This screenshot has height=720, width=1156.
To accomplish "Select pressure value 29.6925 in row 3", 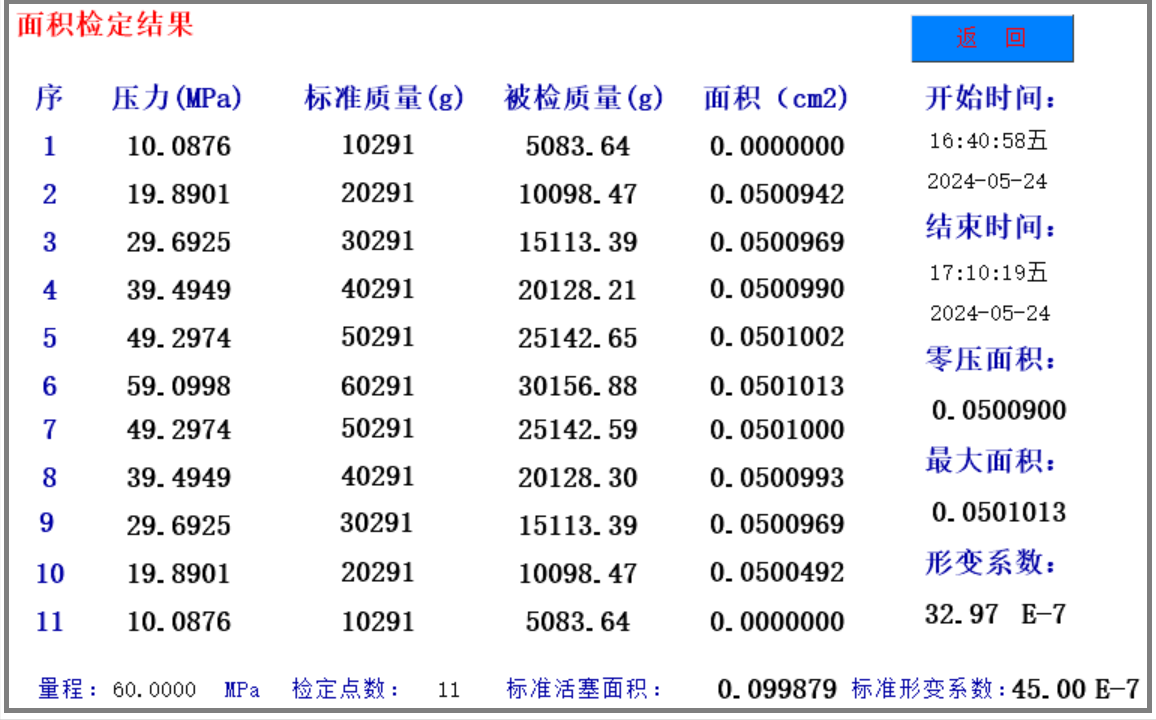I will pos(179,242).
